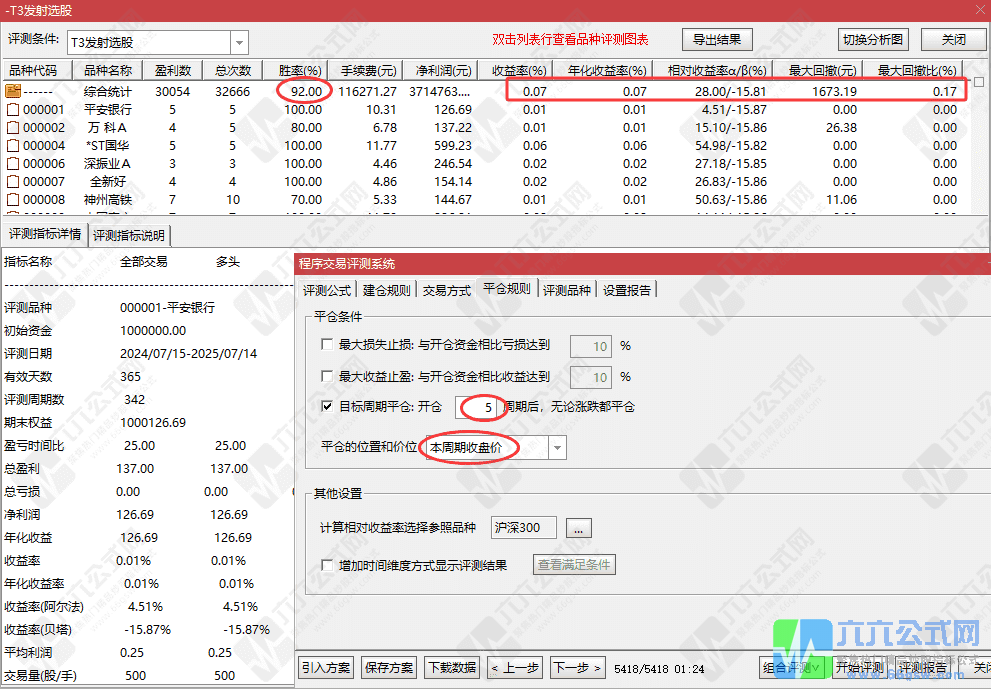The image size is (991, 689).
Task: Click the 综合统计 summary row folder icon
Action: 13,92
